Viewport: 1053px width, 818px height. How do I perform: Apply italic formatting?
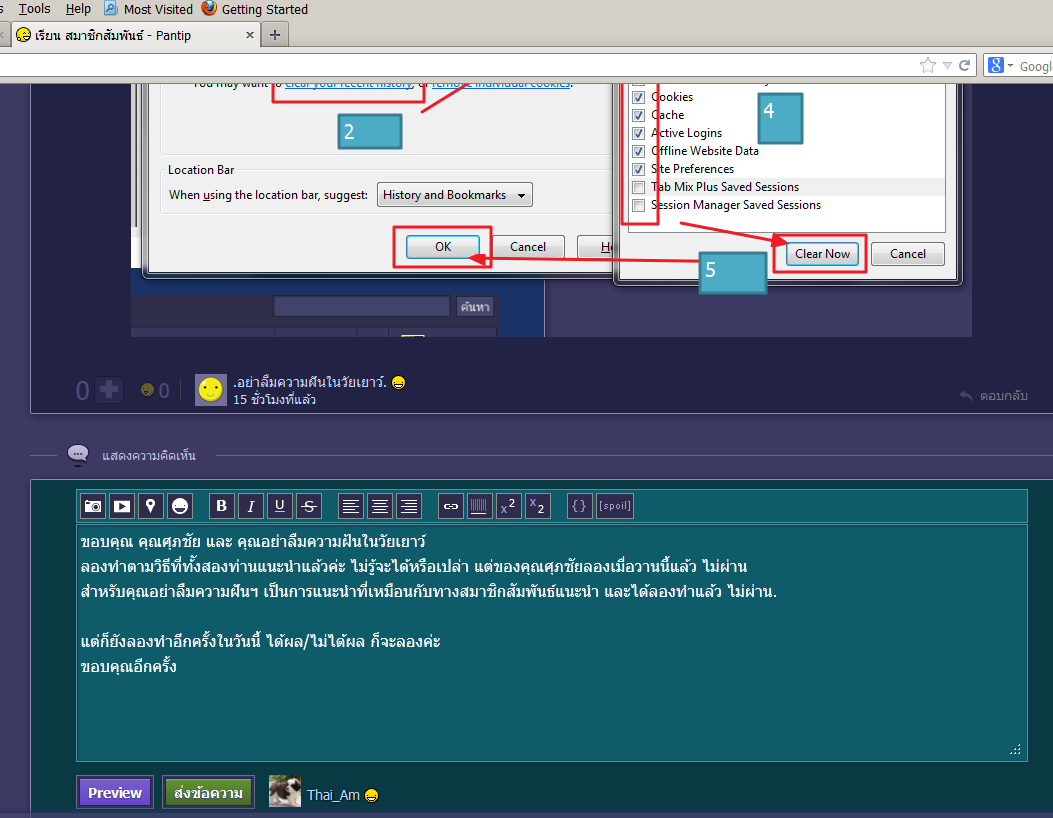click(250, 506)
